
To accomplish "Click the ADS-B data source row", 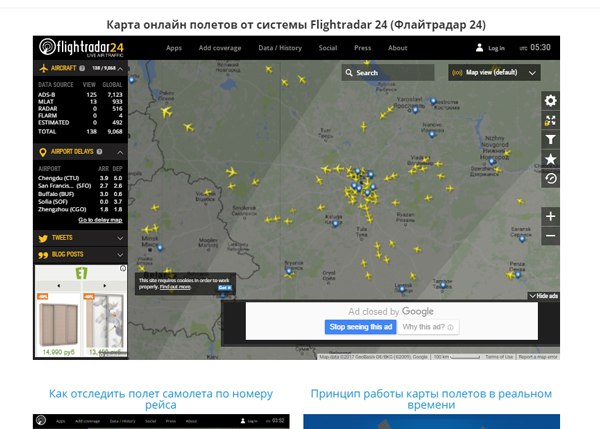I will [x=80, y=95].
